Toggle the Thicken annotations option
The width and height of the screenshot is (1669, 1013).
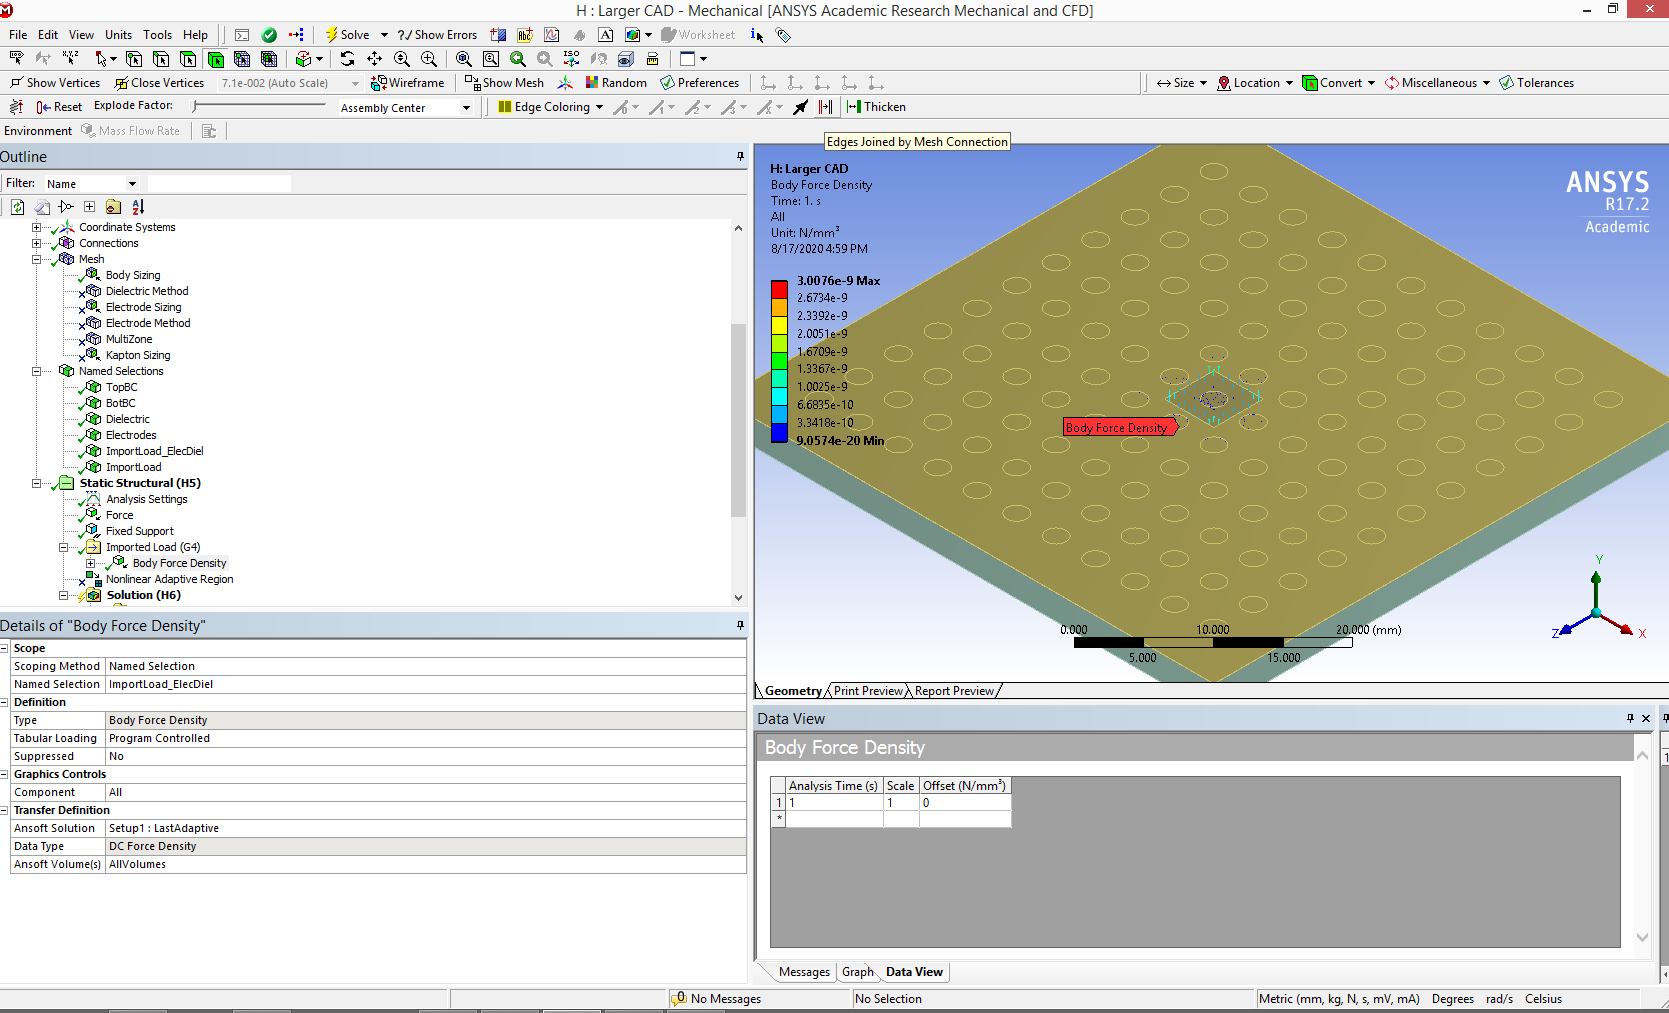click(x=876, y=107)
